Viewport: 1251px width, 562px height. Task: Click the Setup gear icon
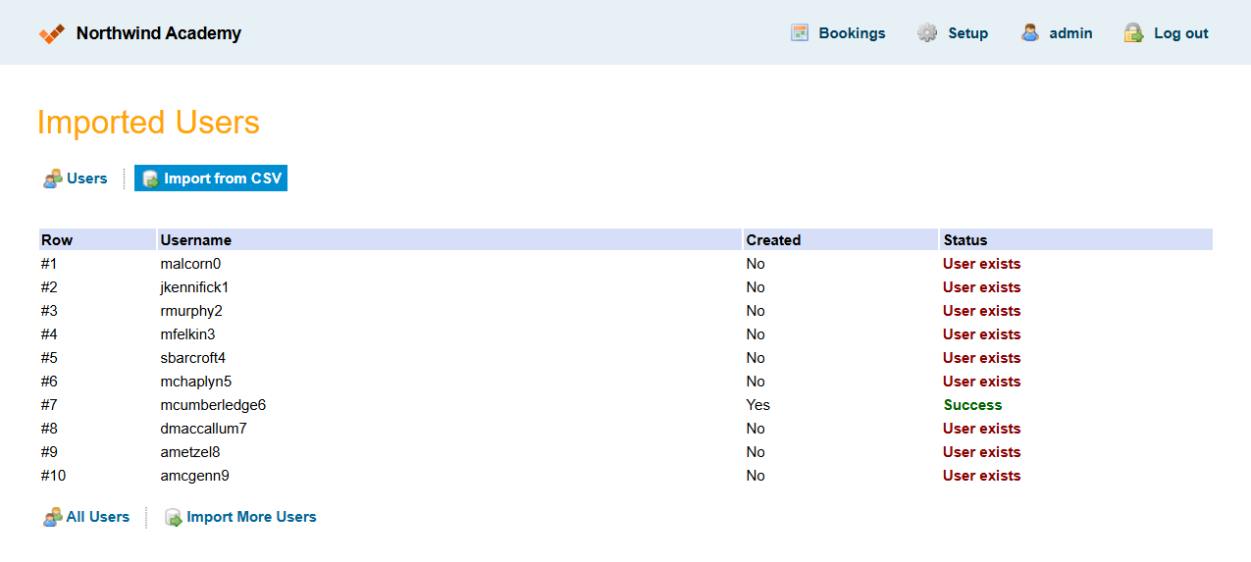tap(927, 33)
